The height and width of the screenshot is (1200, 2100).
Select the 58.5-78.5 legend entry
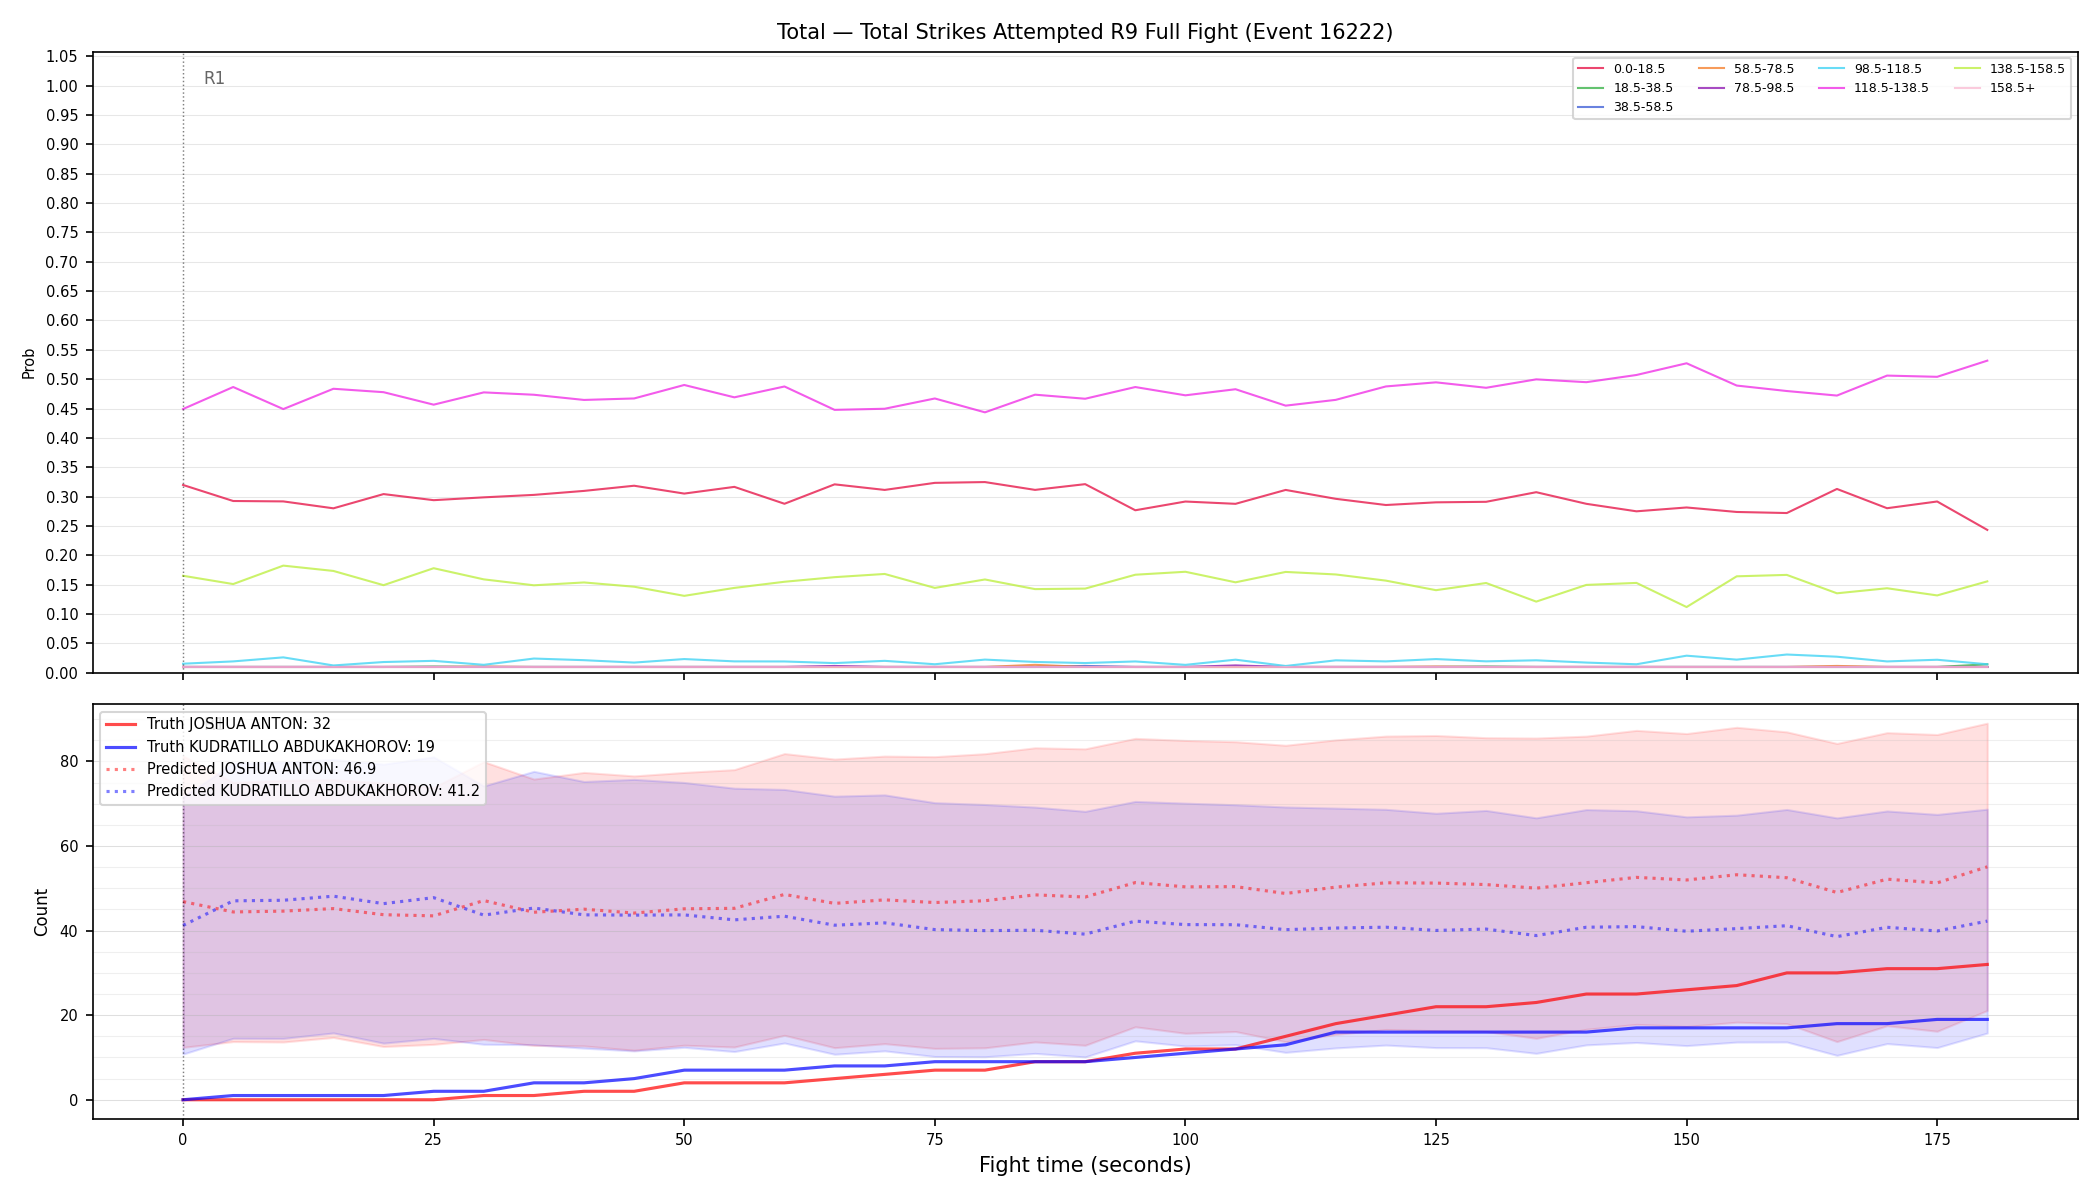pos(1746,69)
